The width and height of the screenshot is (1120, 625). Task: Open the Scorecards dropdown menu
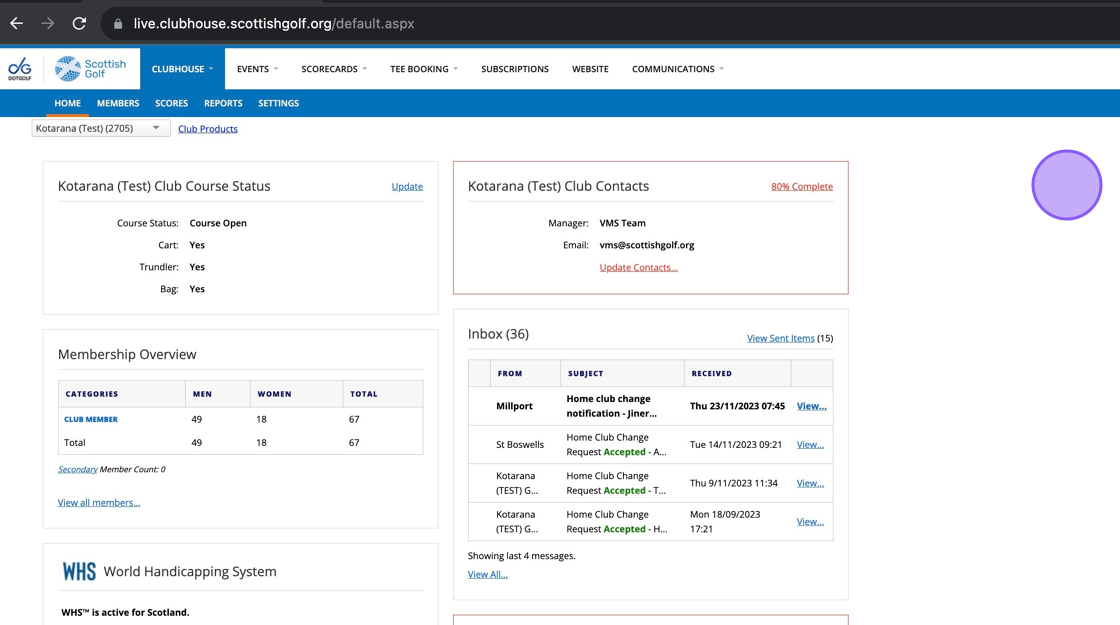(x=334, y=69)
